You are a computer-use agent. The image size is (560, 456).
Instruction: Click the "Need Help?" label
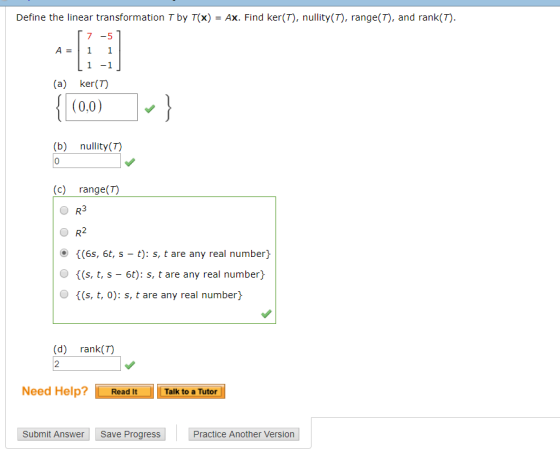[55, 391]
